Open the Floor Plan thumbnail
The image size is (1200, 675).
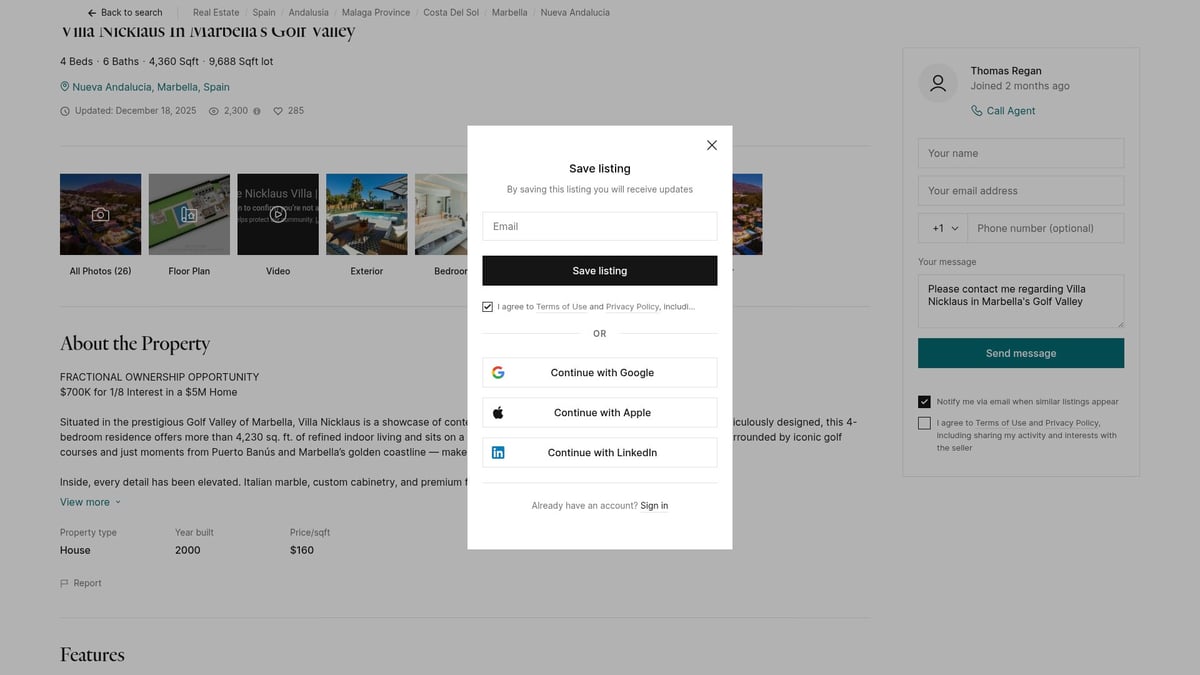[x=189, y=214]
